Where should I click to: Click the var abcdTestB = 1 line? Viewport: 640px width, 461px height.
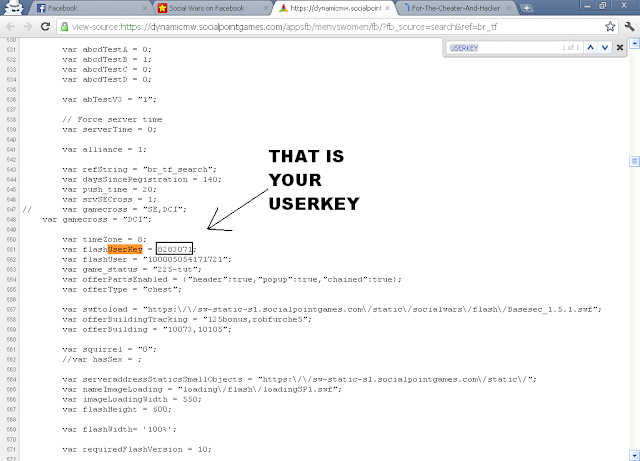107,59
